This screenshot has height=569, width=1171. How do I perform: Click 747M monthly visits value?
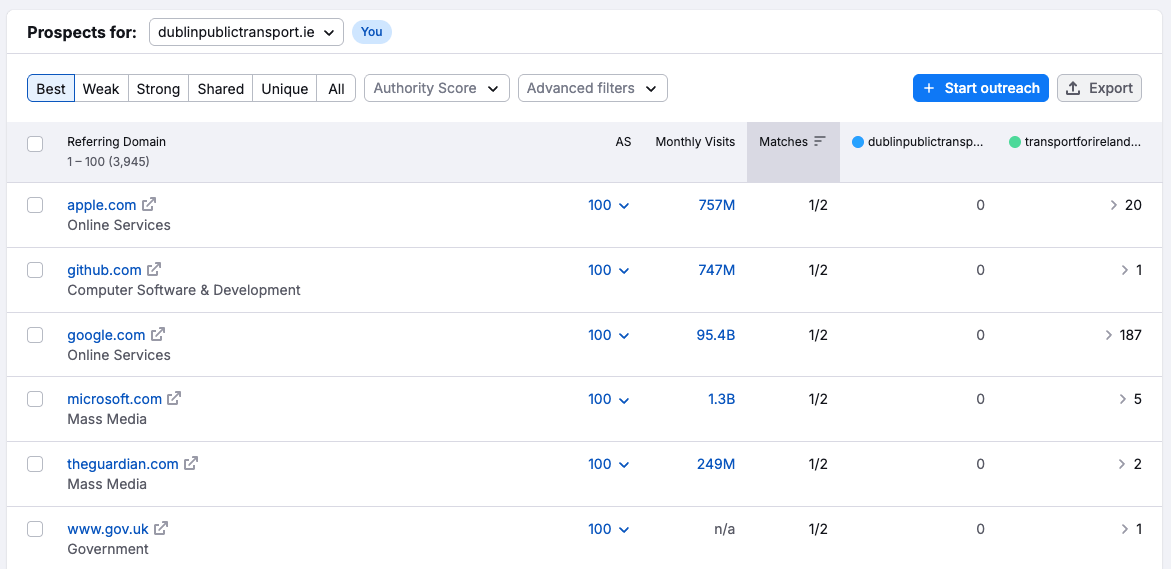716,270
